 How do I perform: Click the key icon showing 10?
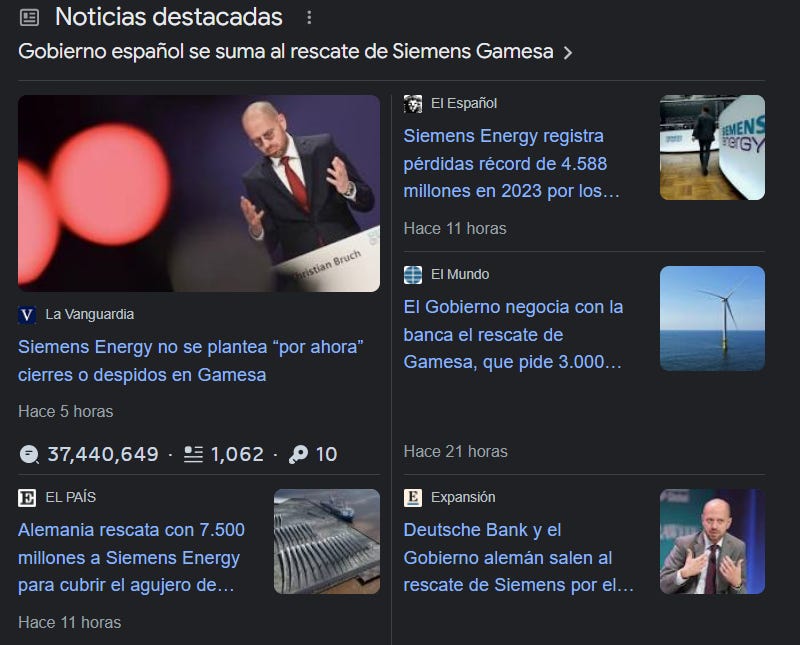[x=298, y=454]
